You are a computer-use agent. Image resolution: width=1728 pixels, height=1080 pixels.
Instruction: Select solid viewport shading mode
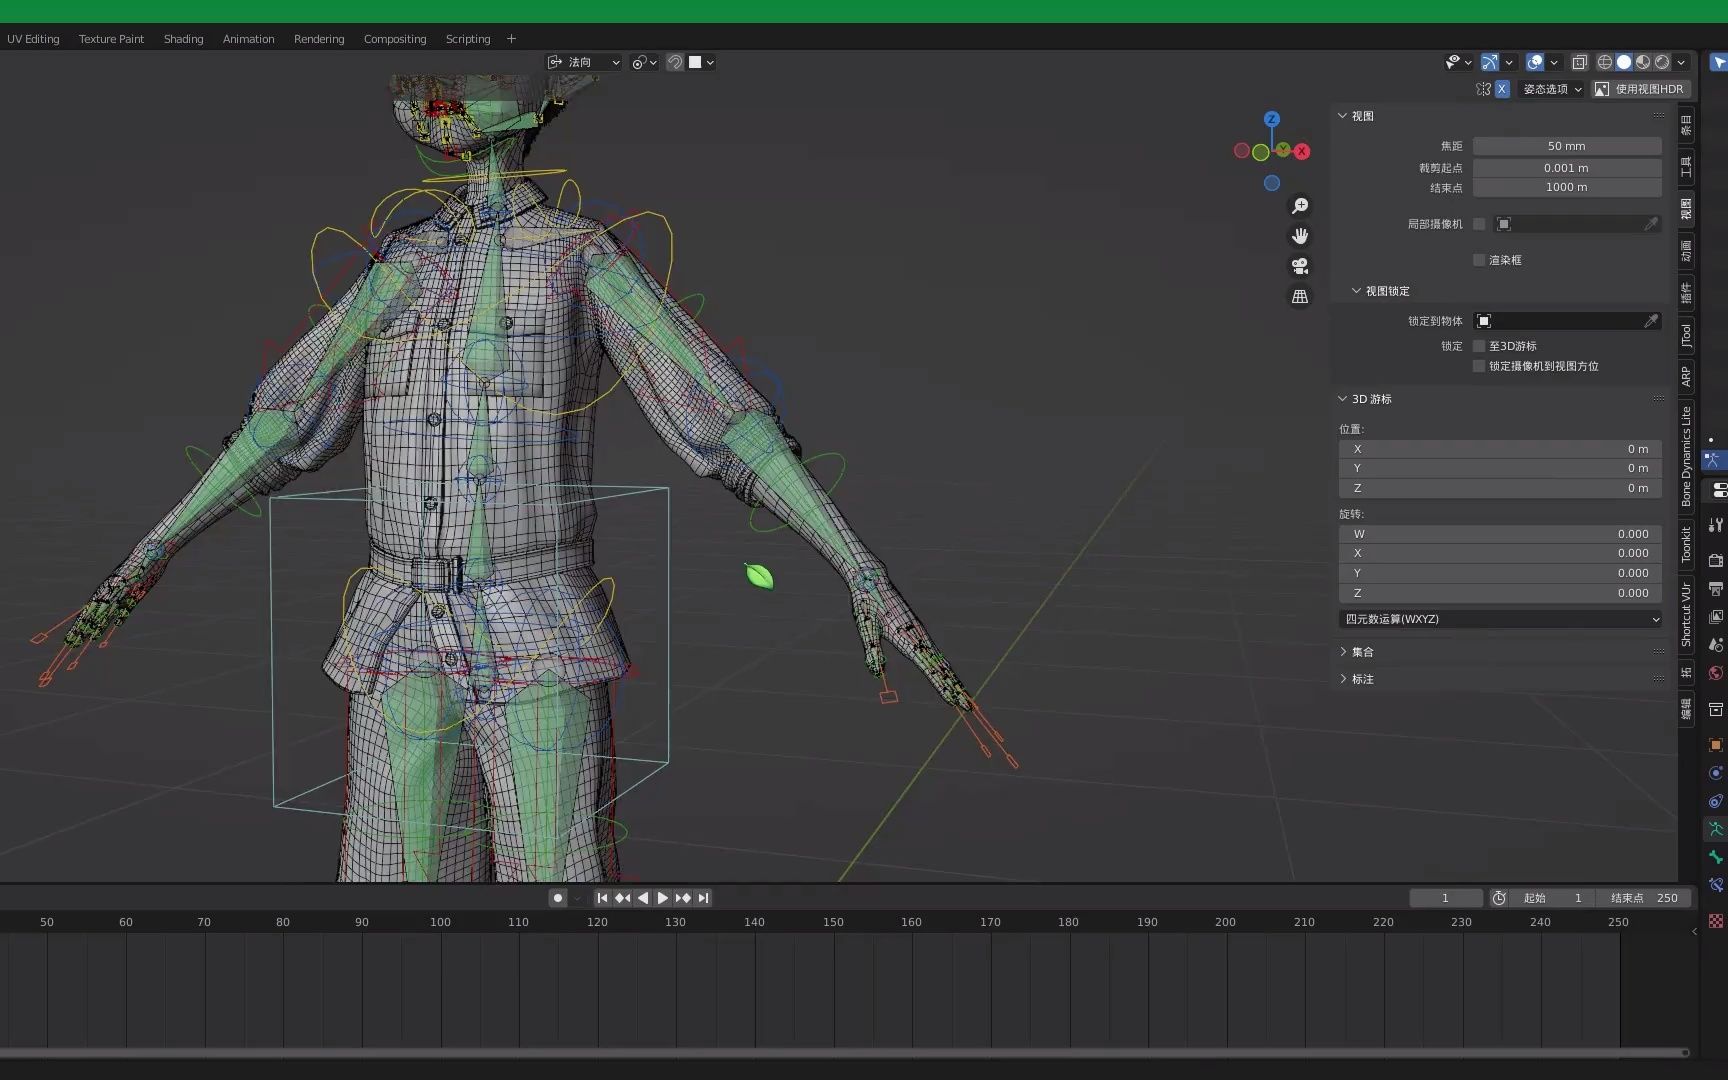click(x=1624, y=62)
